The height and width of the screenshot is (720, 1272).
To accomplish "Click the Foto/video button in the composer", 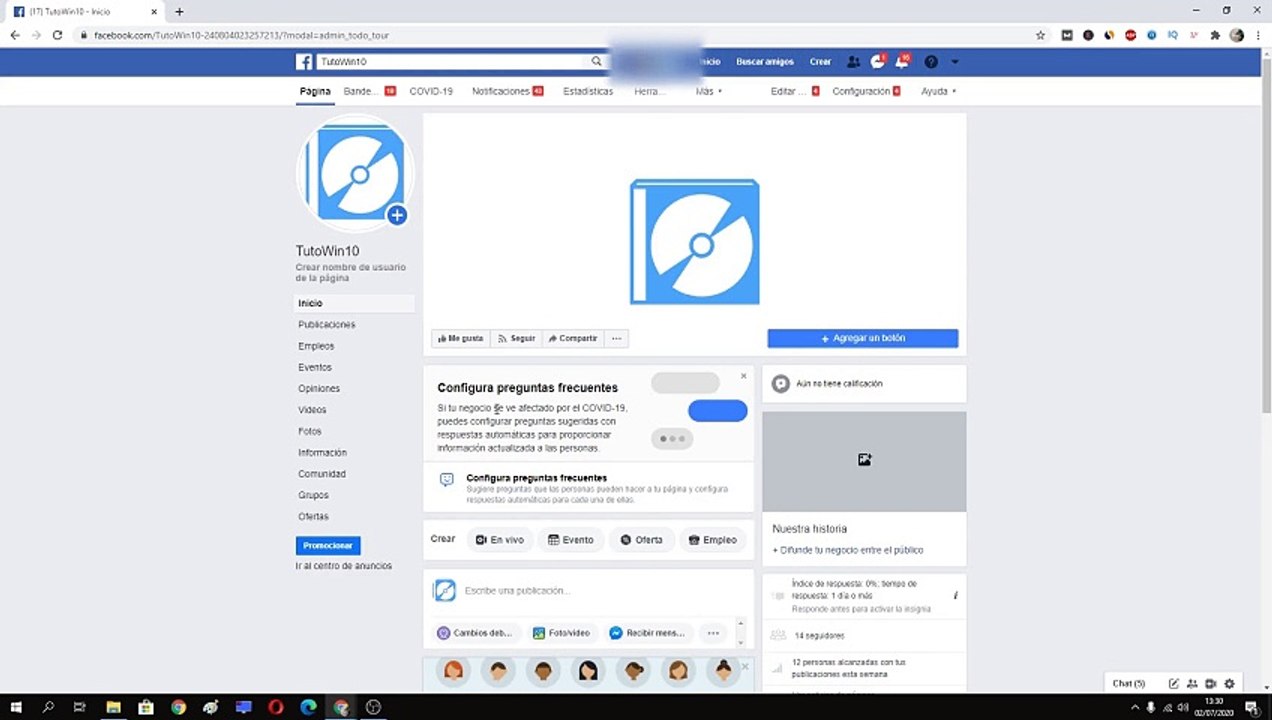I will pyautogui.click(x=561, y=633).
